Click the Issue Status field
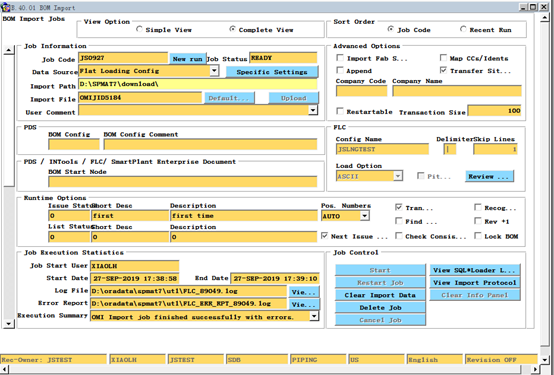 pyautogui.click(x=69, y=216)
